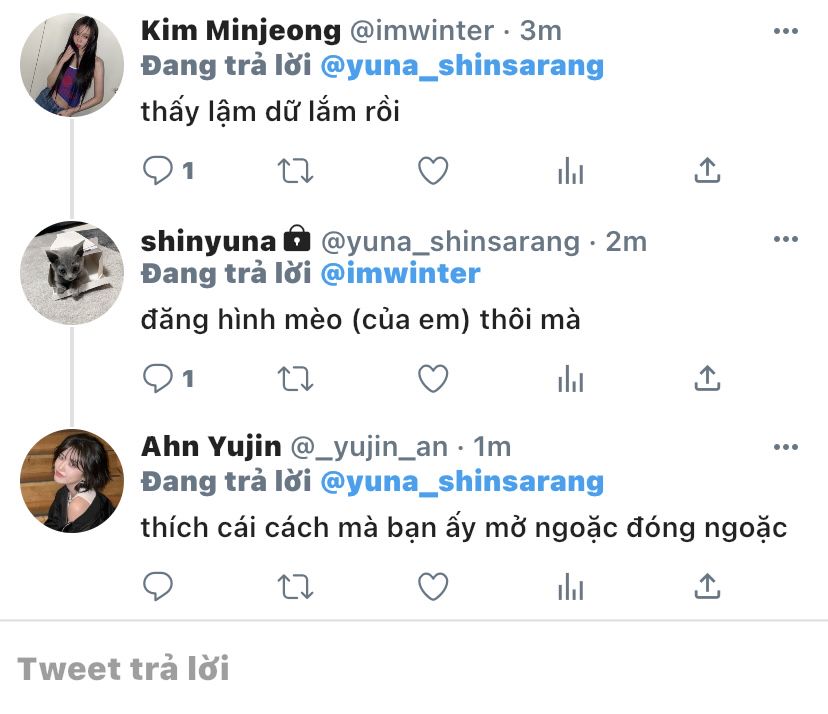Reply to shinyuna's cat photo tweet

pos(158,378)
